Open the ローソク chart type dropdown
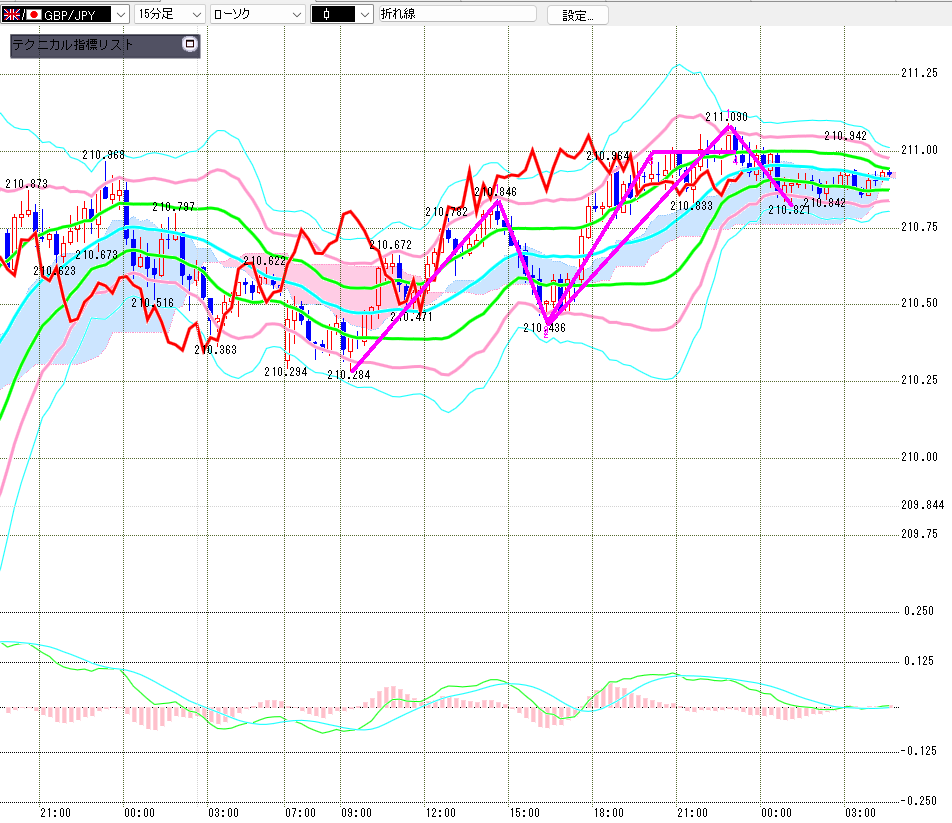This screenshot has width=952, height=823. coord(257,14)
